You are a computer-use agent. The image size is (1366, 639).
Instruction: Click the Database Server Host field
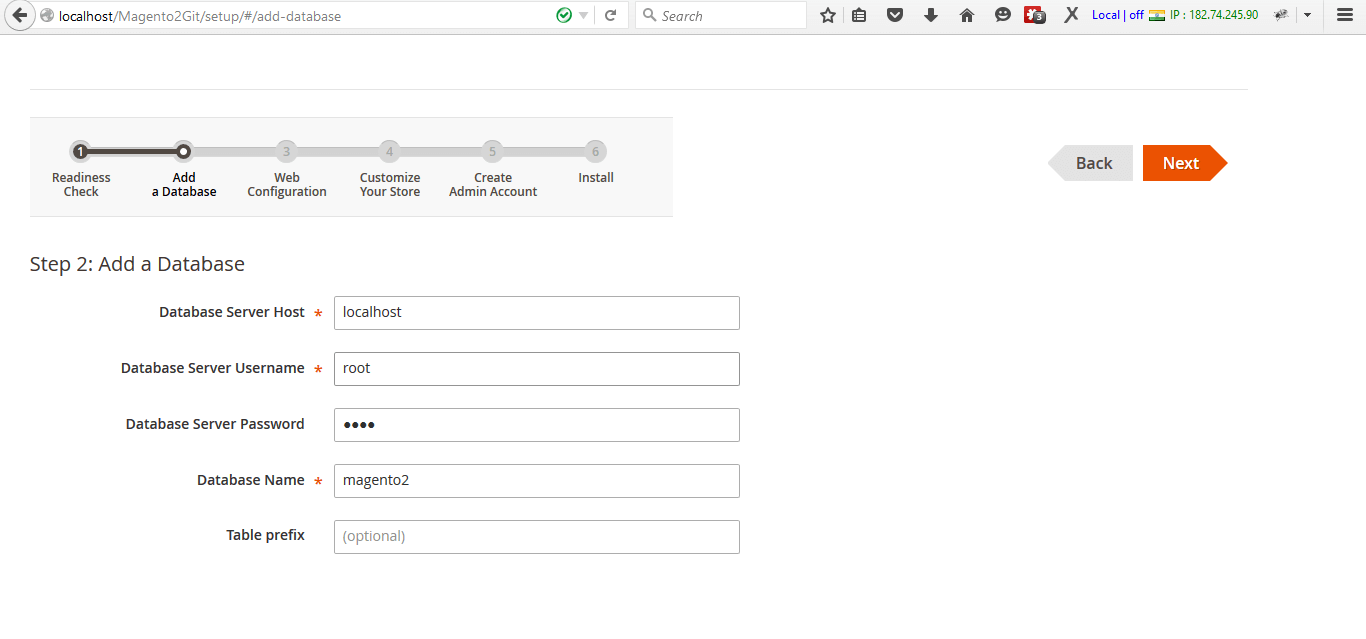tap(536, 312)
